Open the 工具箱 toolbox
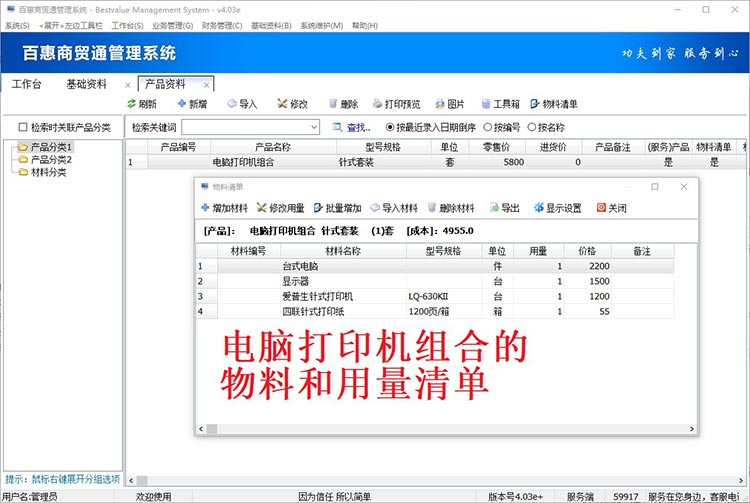 coord(500,104)
